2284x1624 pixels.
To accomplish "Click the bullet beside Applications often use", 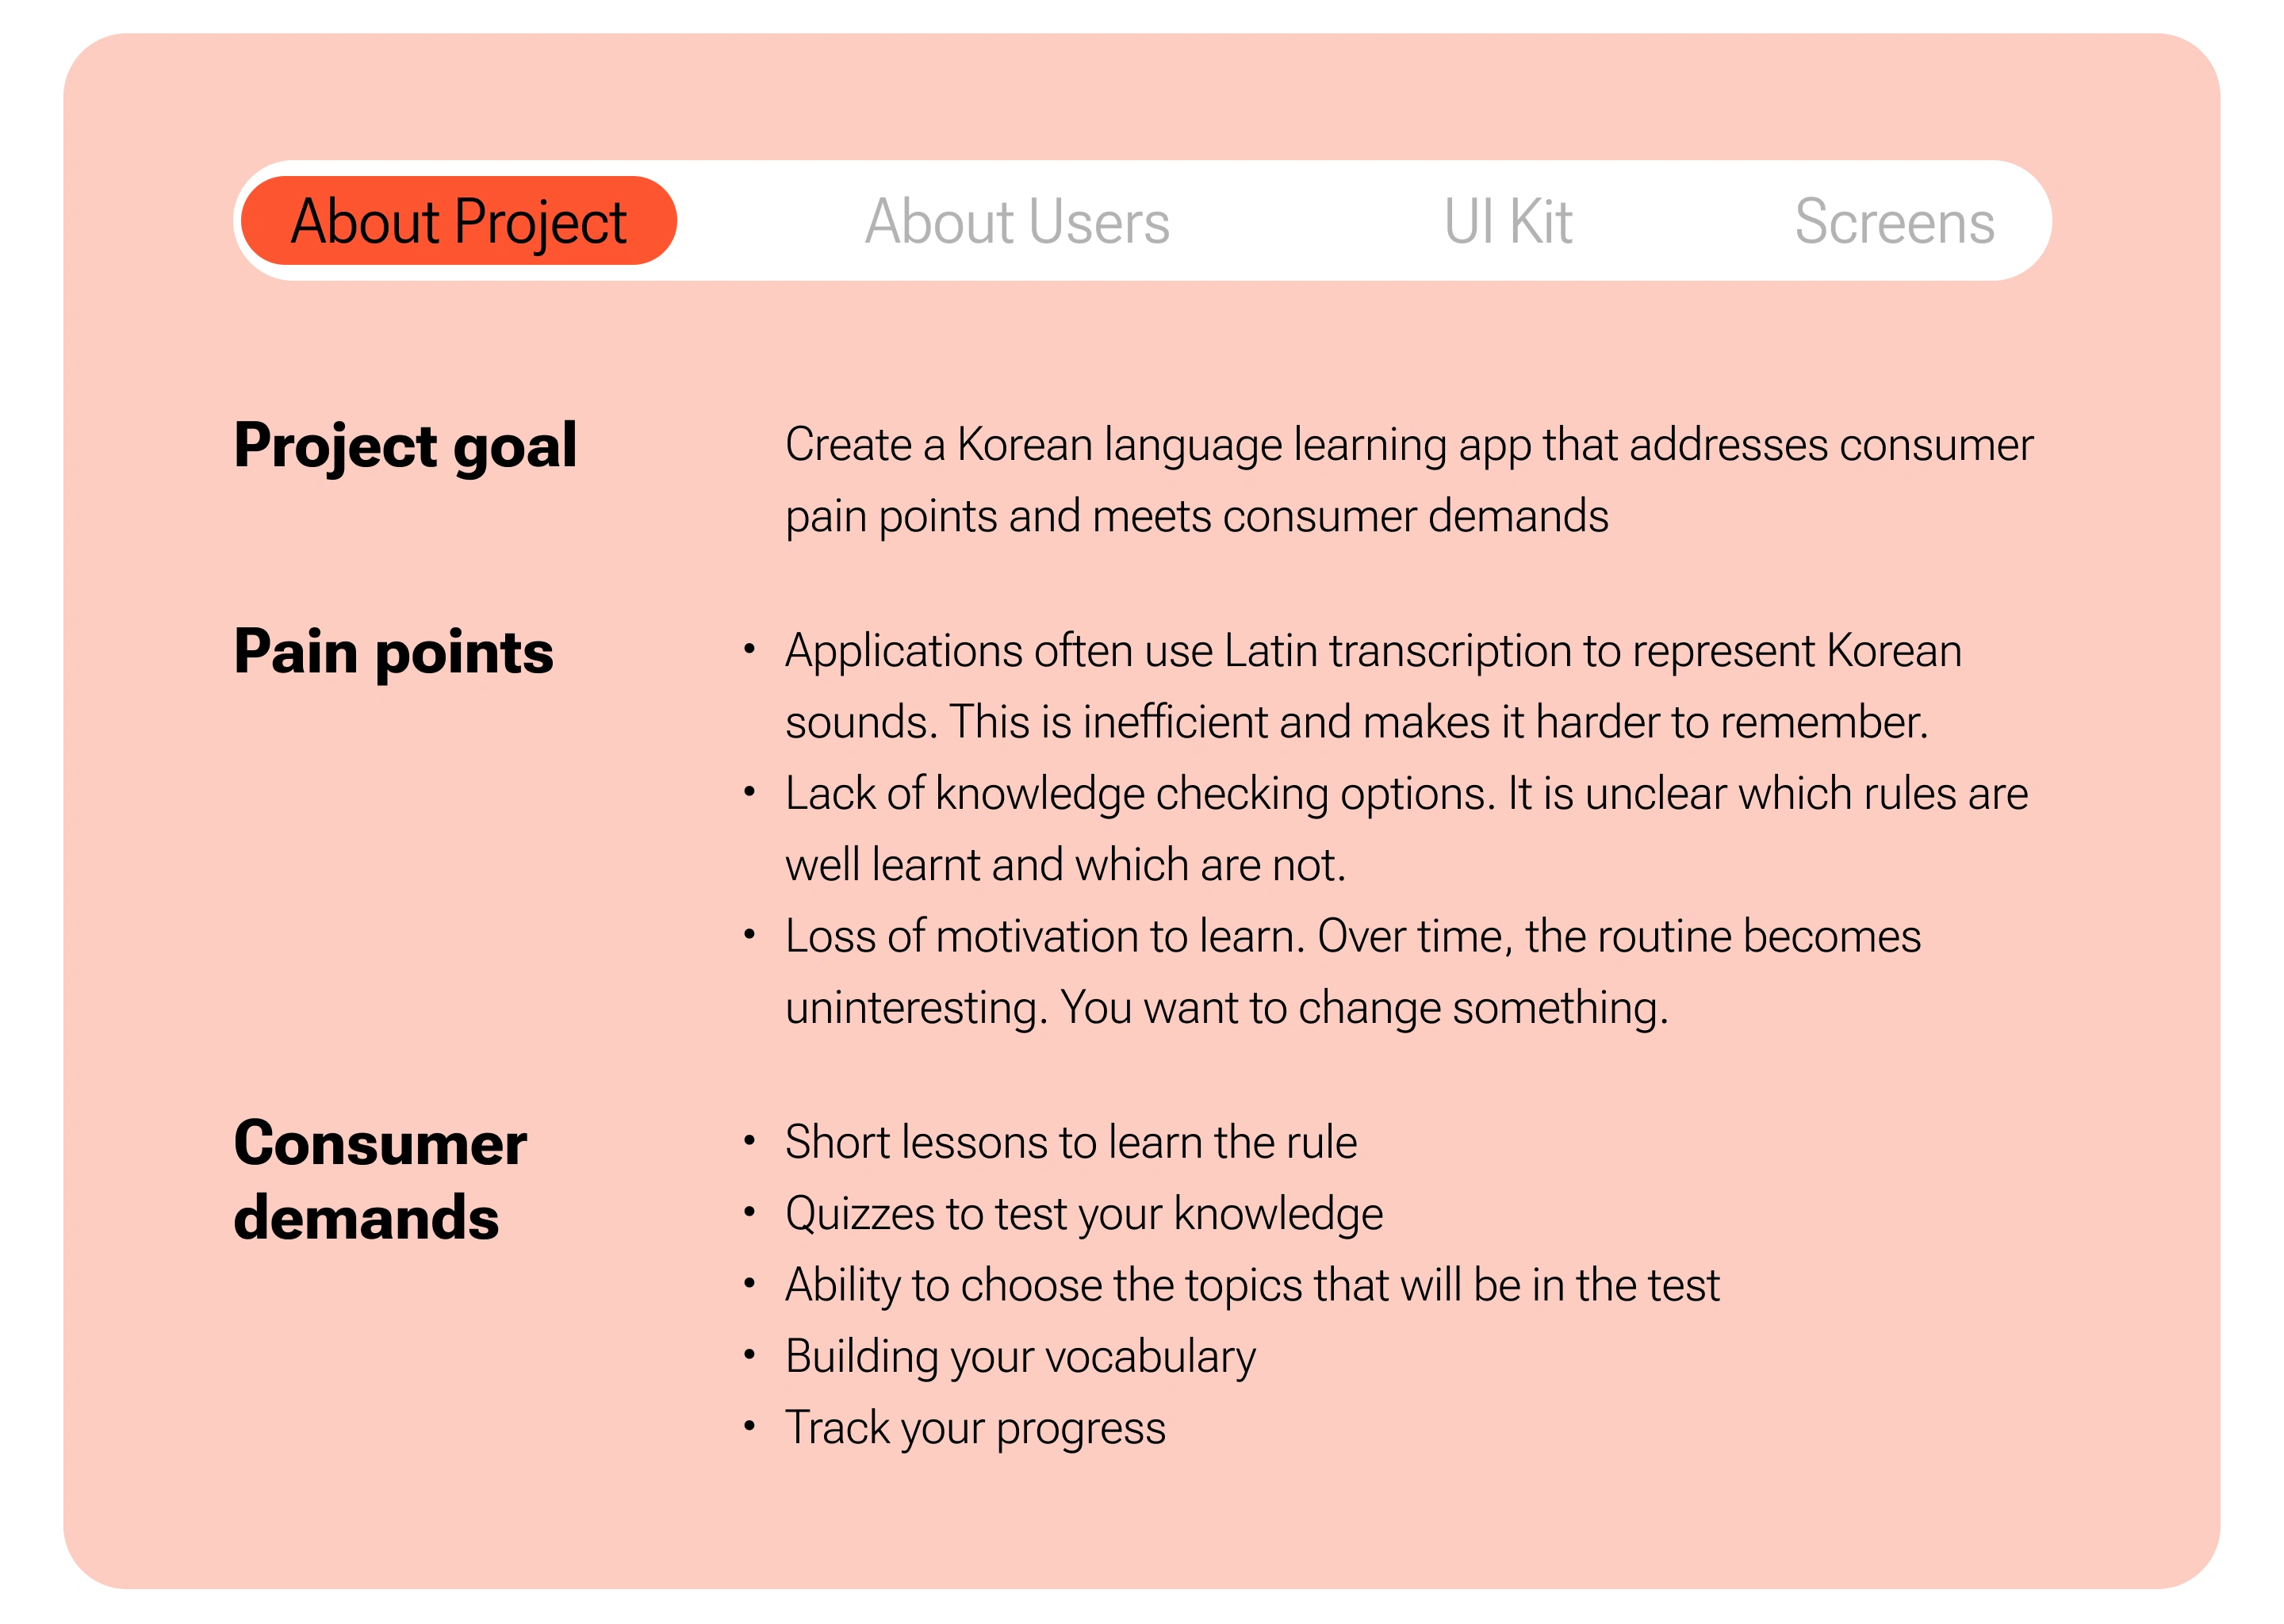I will click(749, 648).
